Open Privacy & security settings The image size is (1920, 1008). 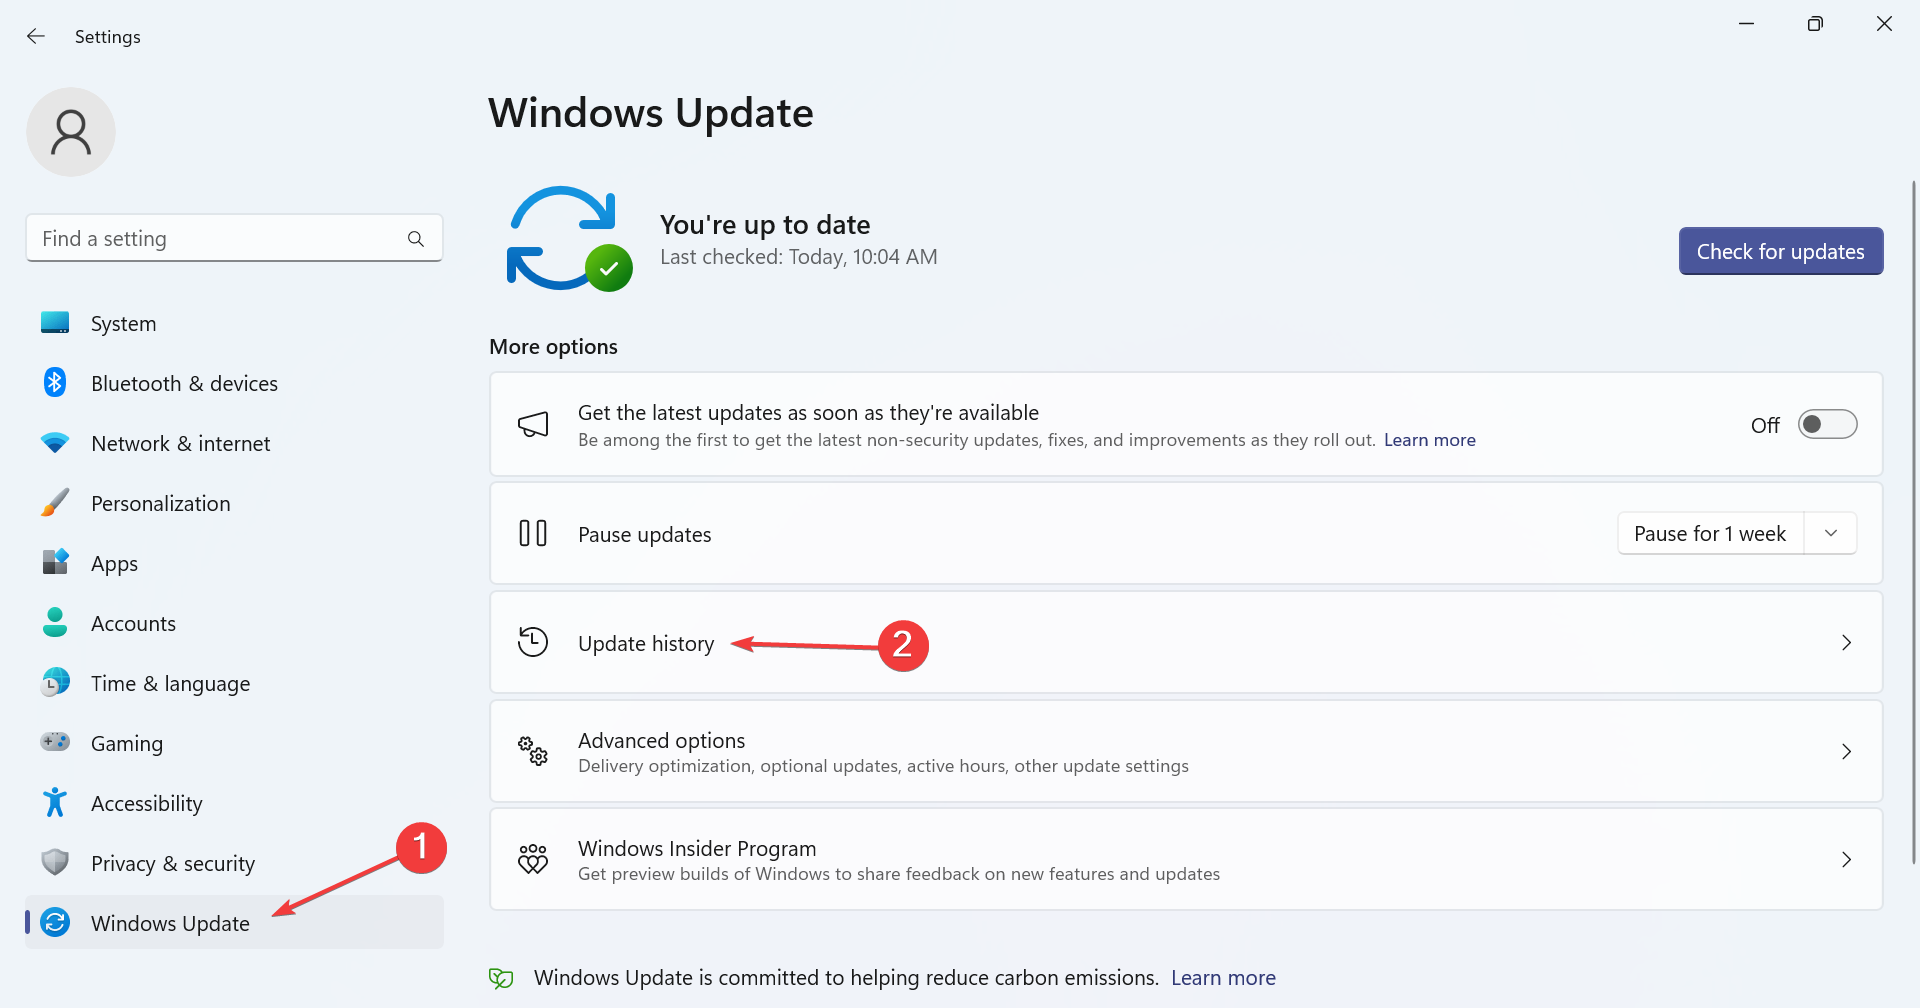pos(234,863)
